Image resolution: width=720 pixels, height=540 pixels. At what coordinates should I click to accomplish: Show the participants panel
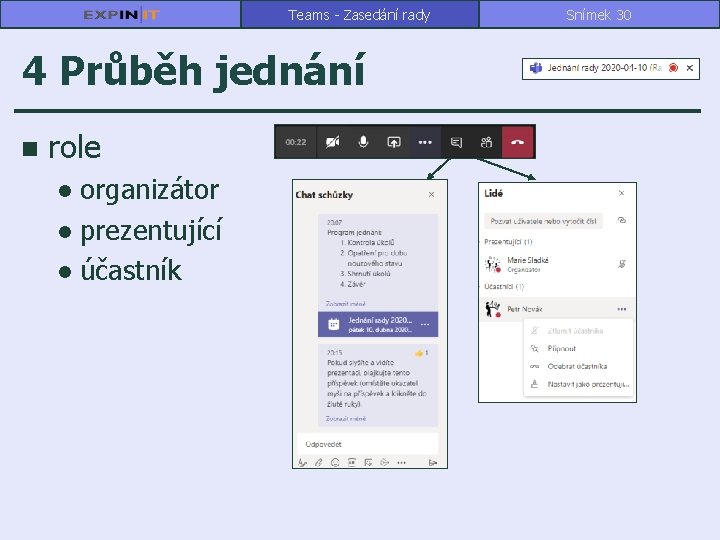(486, 142)
